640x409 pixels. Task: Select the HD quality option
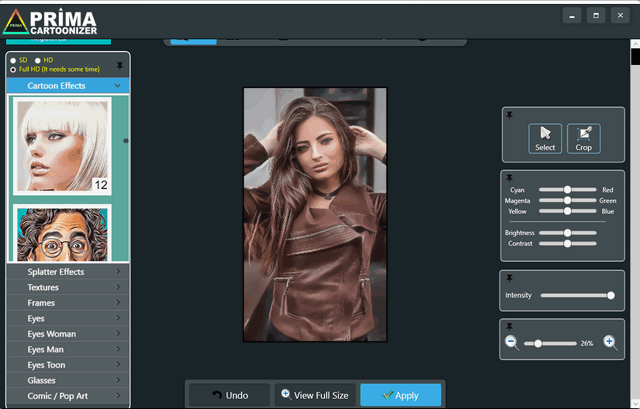[x=37, y=60]
